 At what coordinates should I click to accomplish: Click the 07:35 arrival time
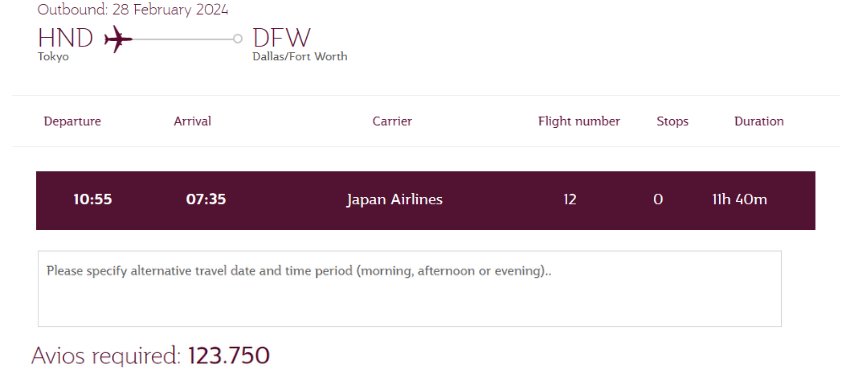click(206, 199)
